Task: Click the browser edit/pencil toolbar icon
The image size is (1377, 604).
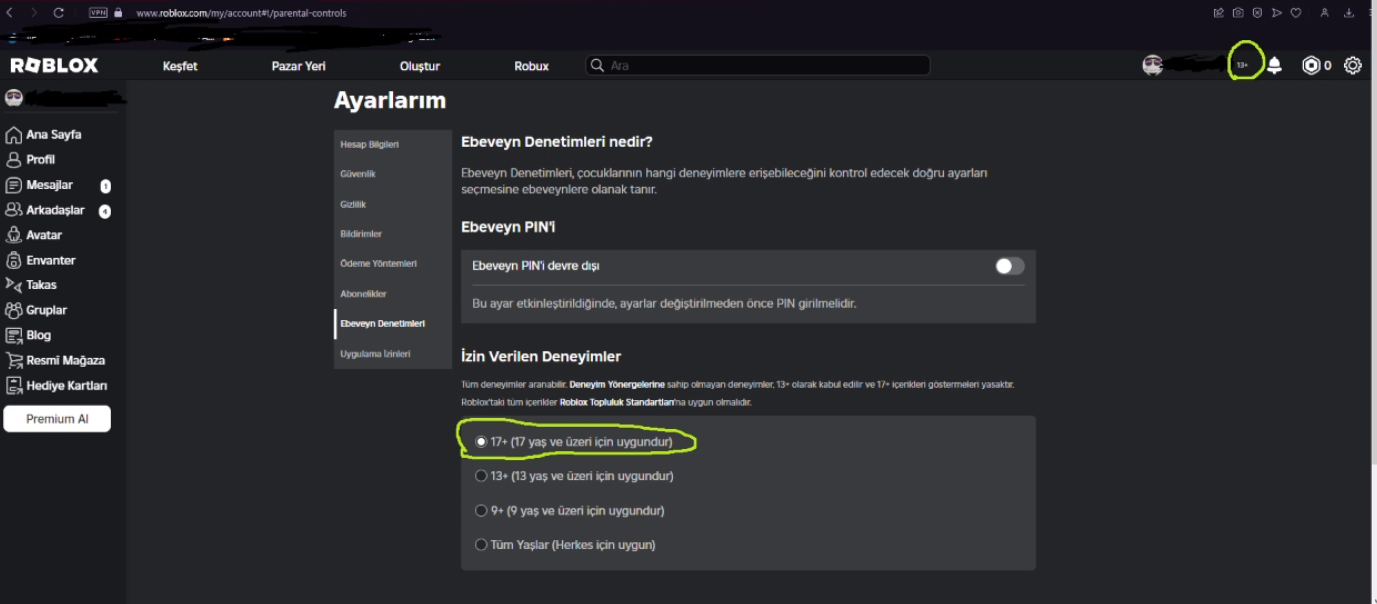Action: [x=1219, y=13]
